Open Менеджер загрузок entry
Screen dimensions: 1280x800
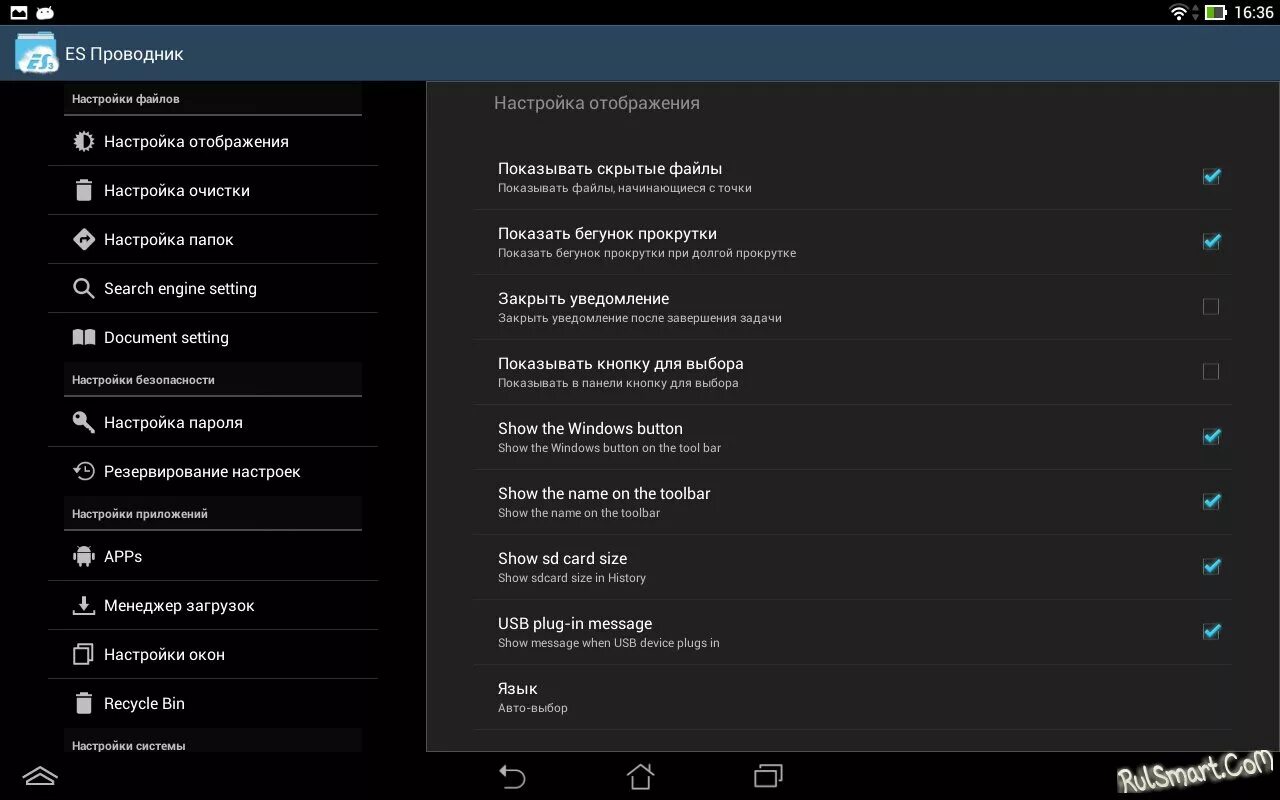pyautogui.click(x=213, y=606)
